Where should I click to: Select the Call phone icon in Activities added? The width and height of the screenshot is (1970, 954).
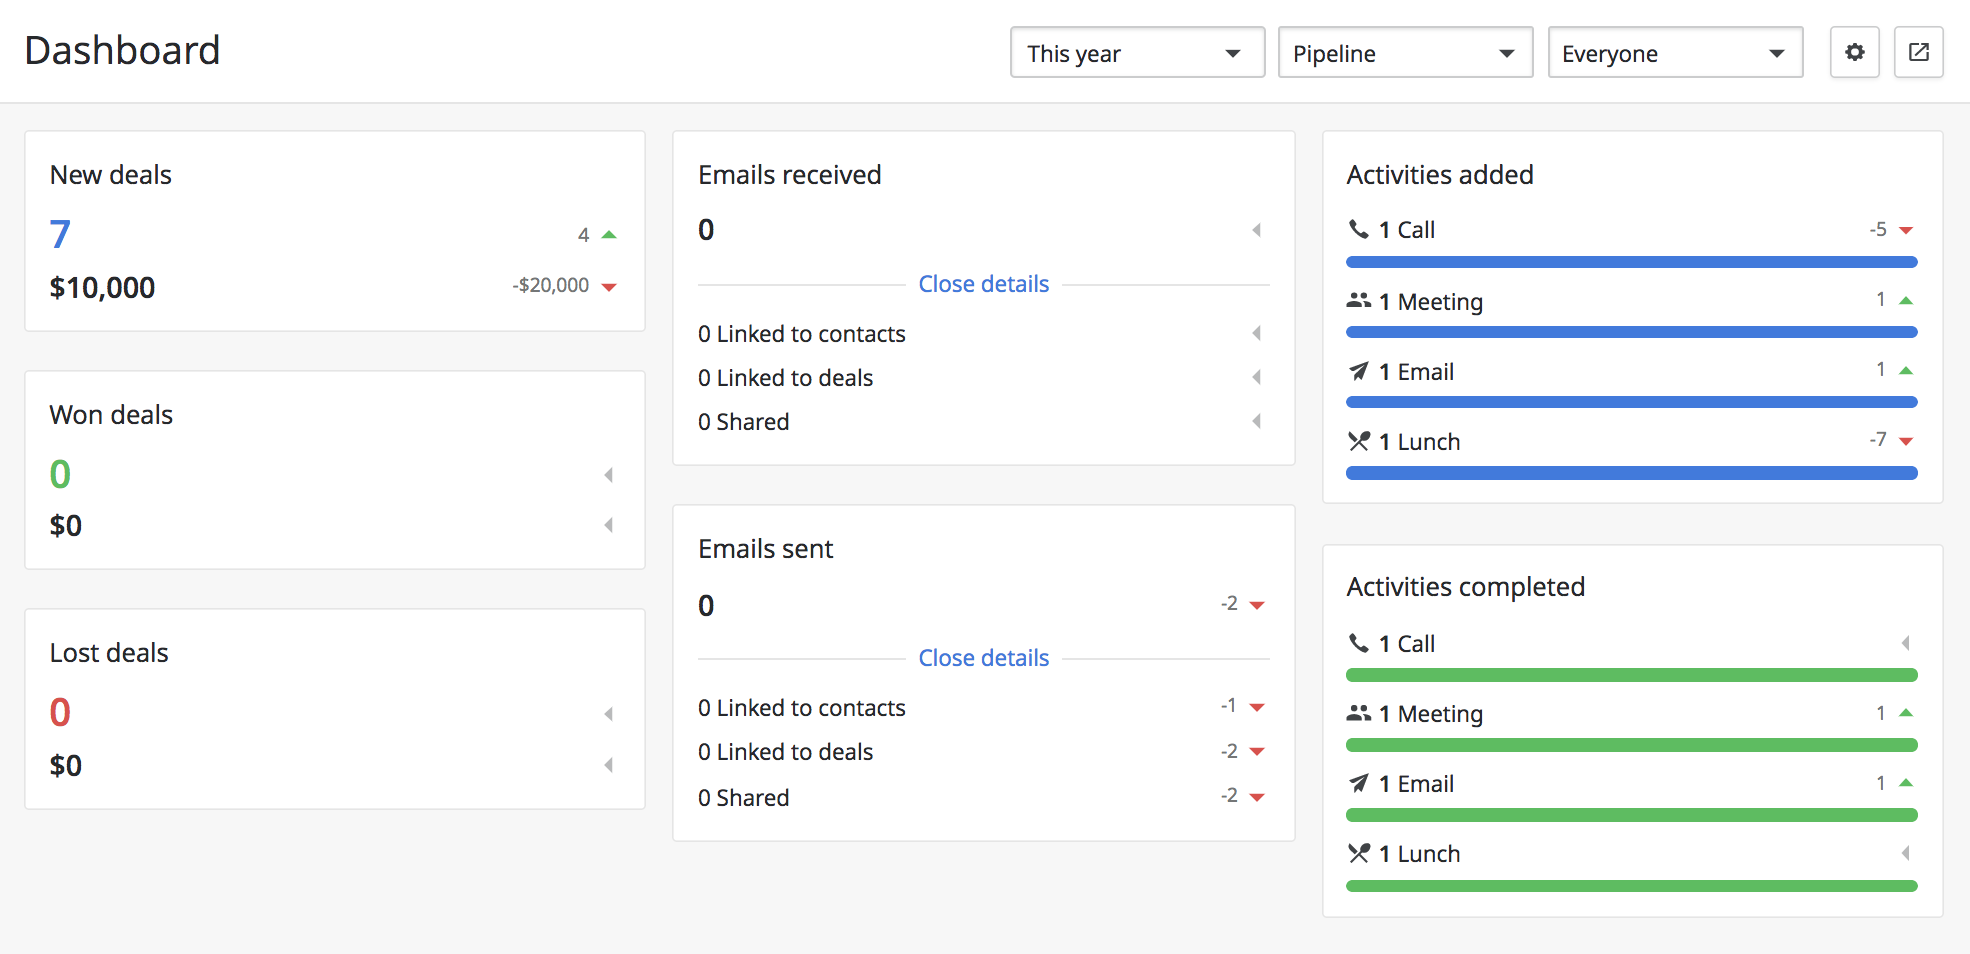tap(1358, 228)
